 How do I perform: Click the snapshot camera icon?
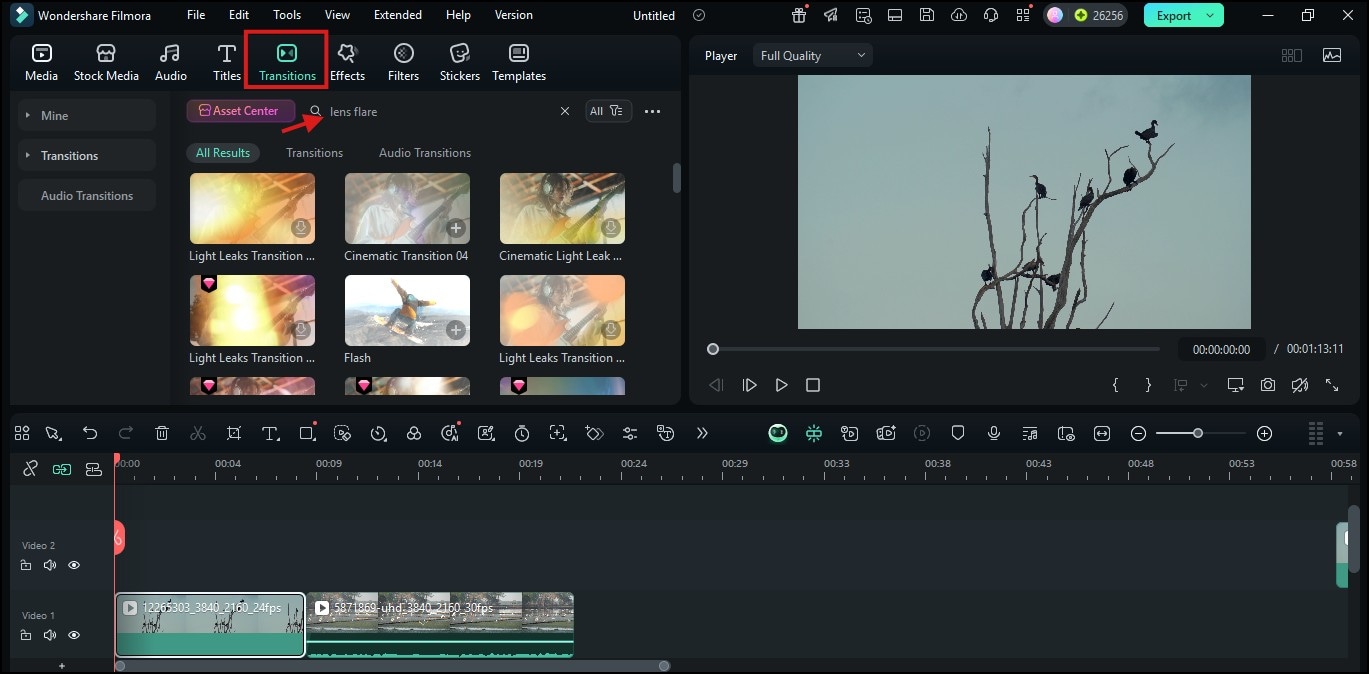[x=1268, y=385]
